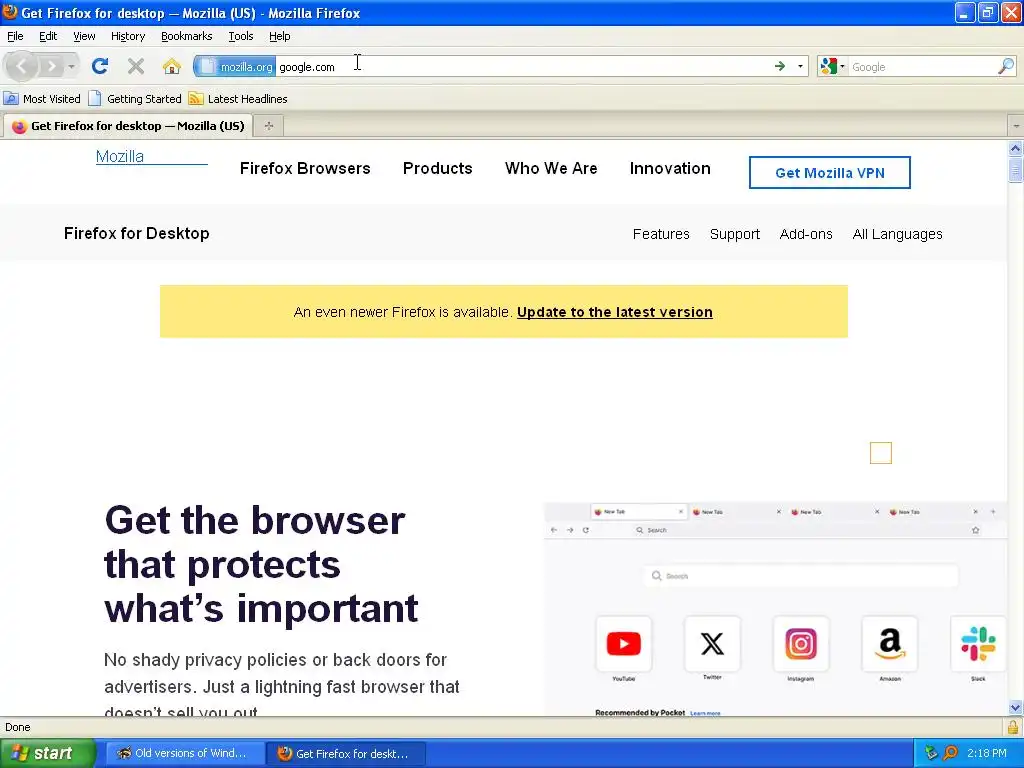The image size is (1024, 768).
Task: Open Who We Are navigation item
Action: (551, 168)
